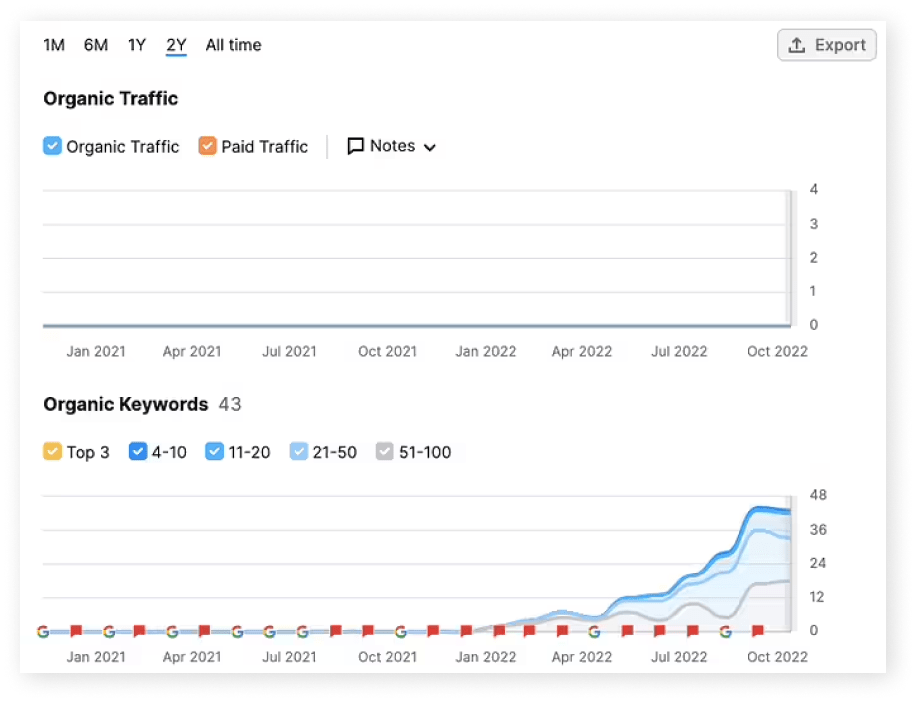The image size is (916, 702).
Task: Click the 48 value on keywords y-axis
Action: pyautogui.click(x=818, y=495)
